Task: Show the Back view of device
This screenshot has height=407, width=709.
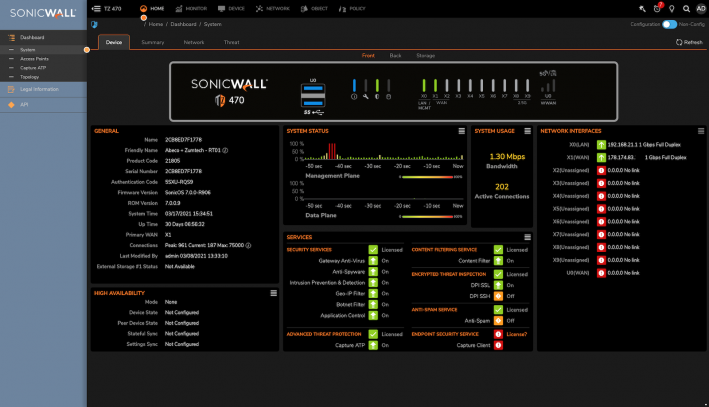Action: click(396, 56)
